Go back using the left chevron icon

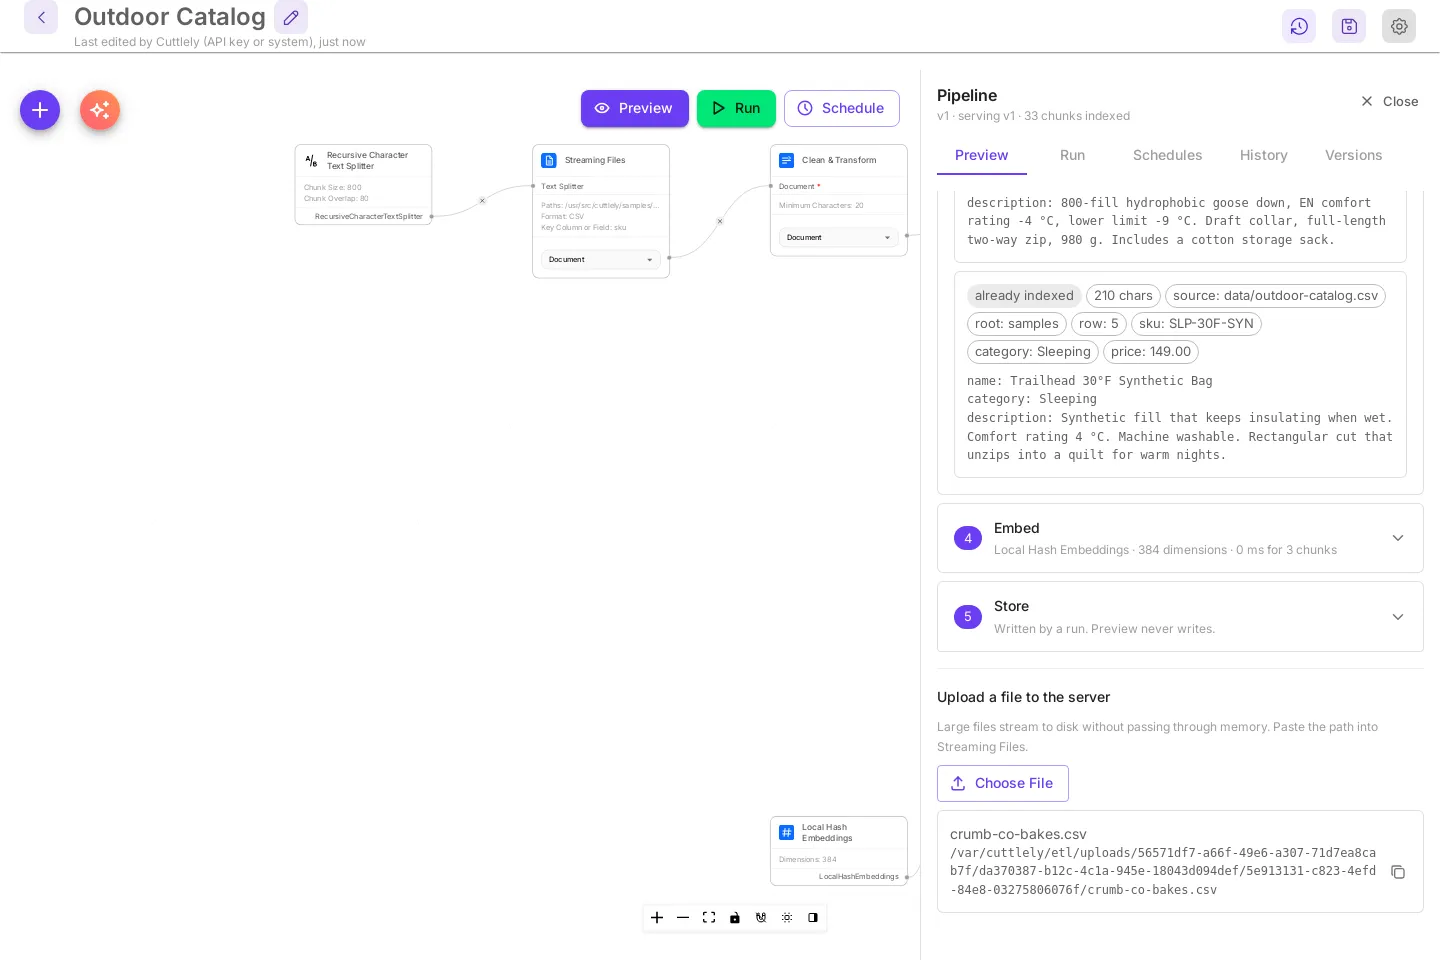[41, 17]
